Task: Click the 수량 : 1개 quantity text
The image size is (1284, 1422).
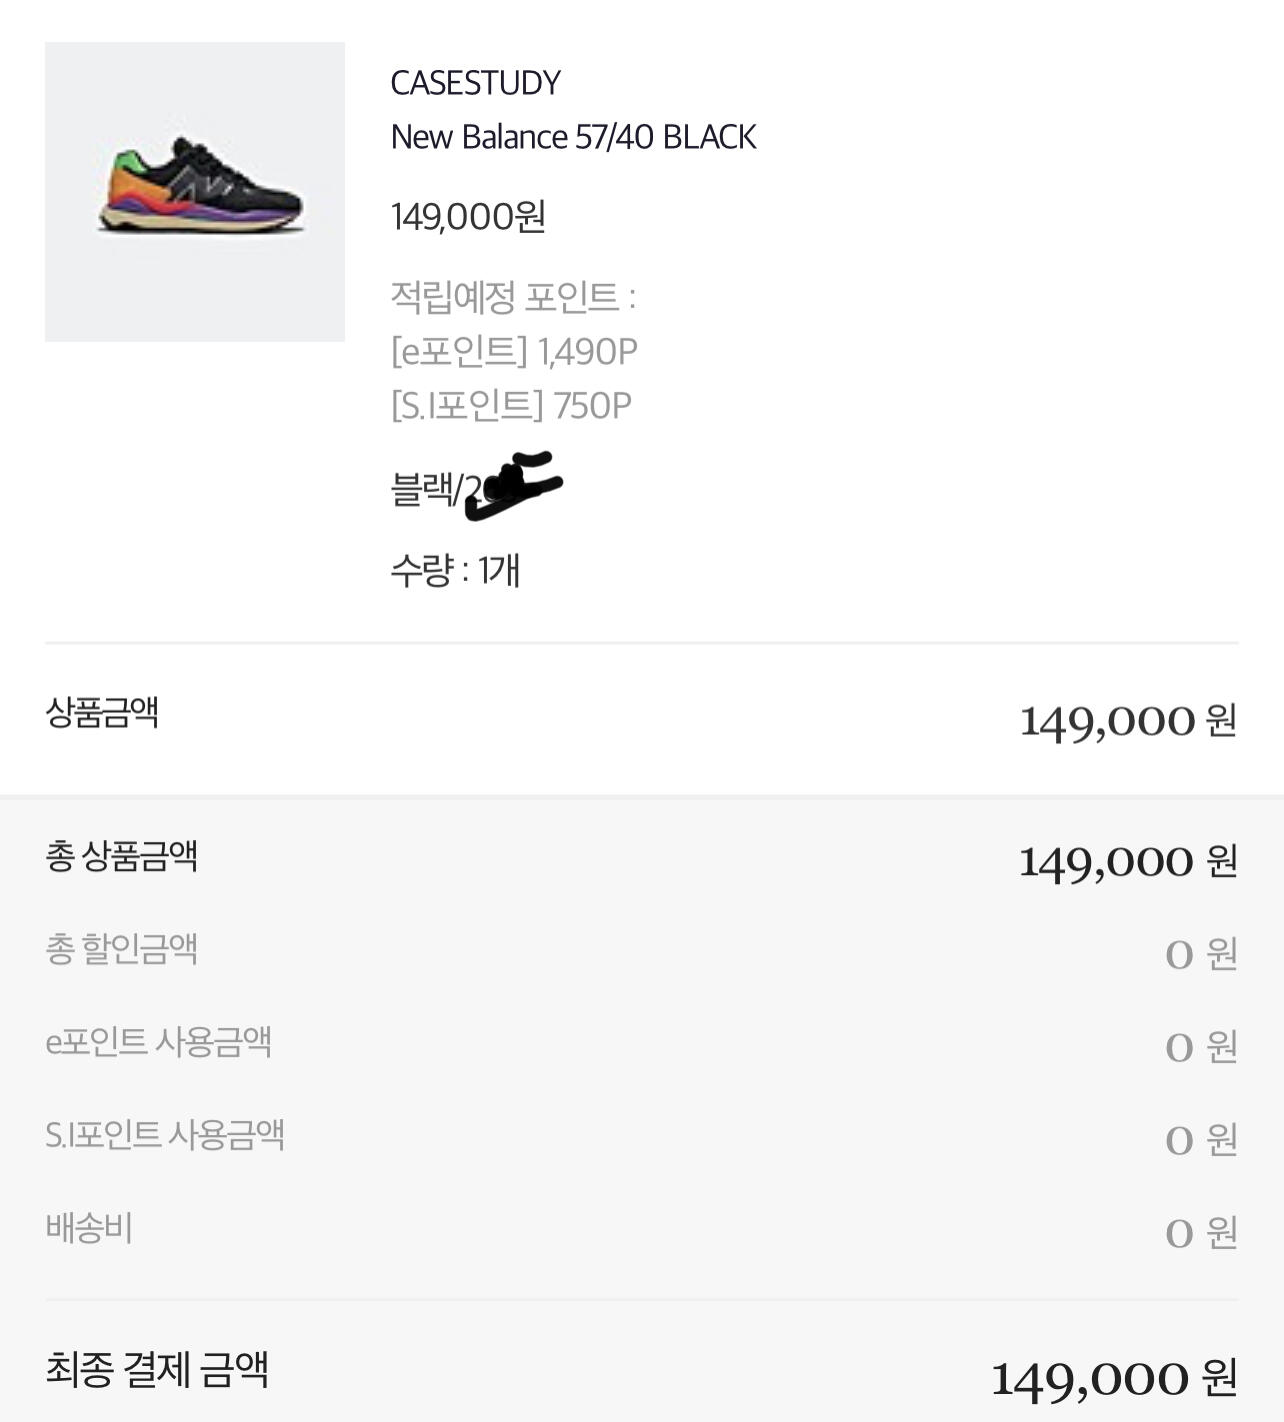Action: click(455, 570)
